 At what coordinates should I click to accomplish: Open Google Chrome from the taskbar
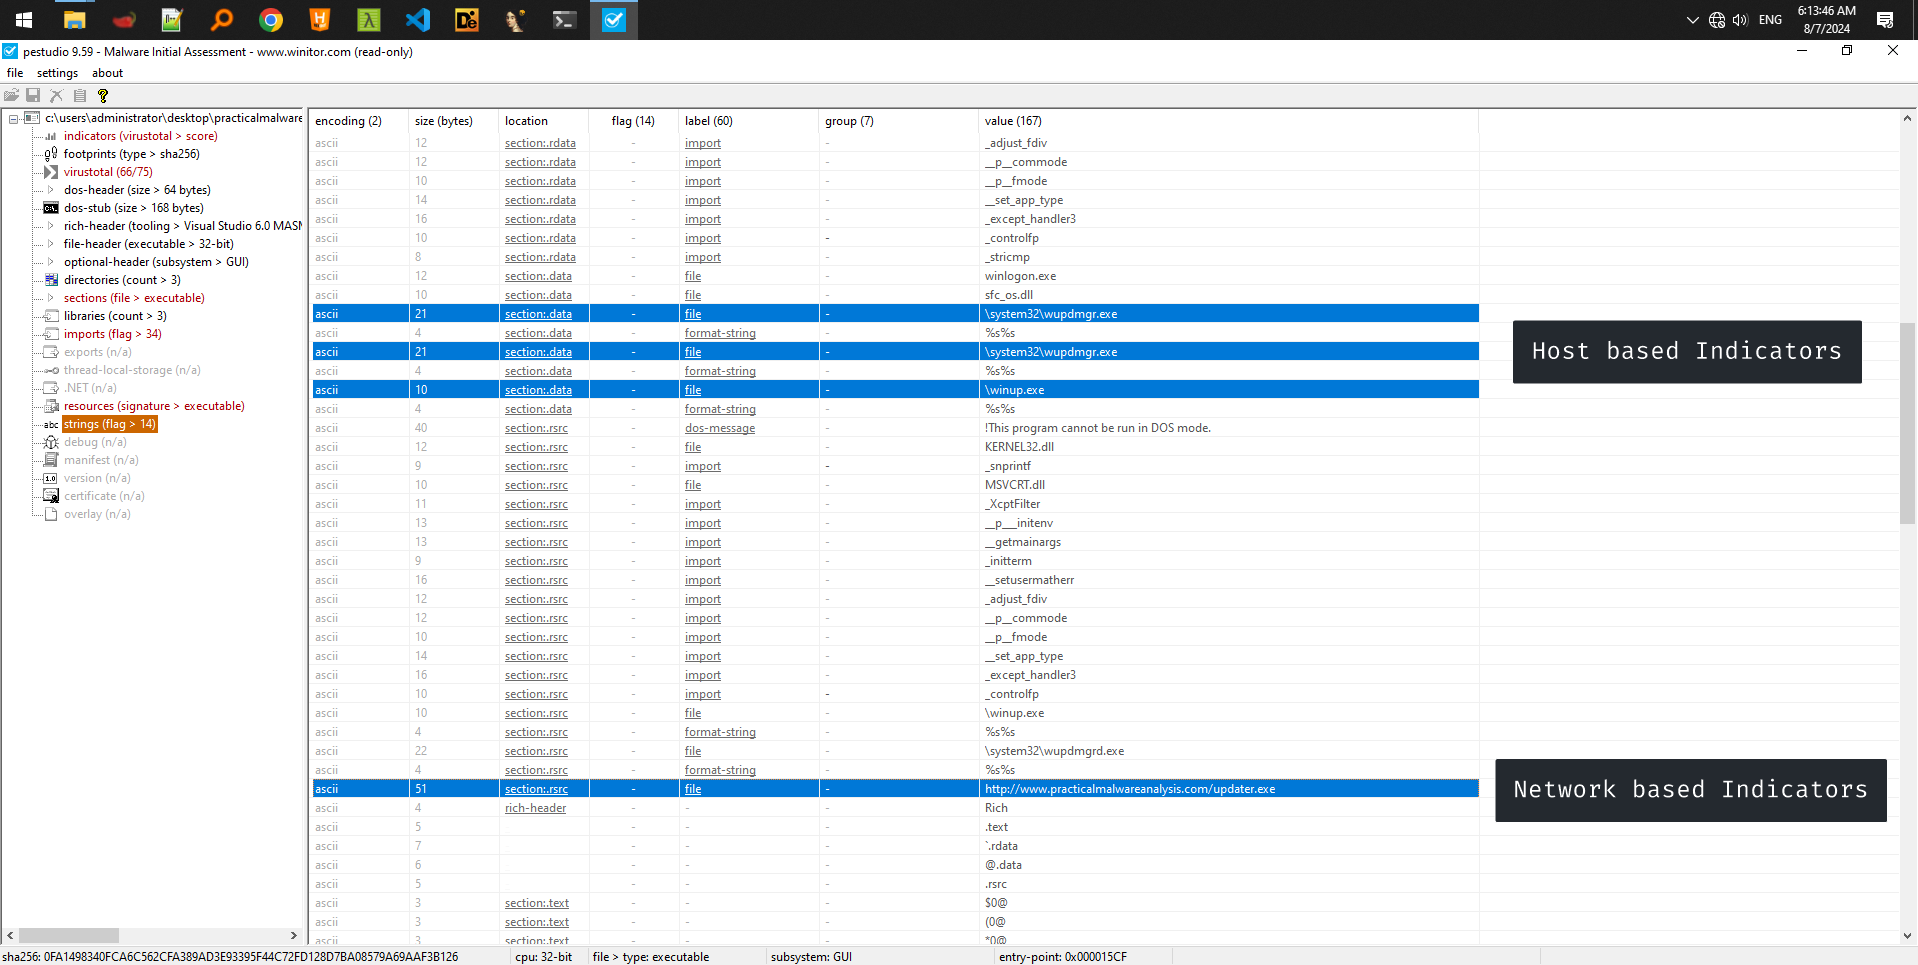click(271, 20)
